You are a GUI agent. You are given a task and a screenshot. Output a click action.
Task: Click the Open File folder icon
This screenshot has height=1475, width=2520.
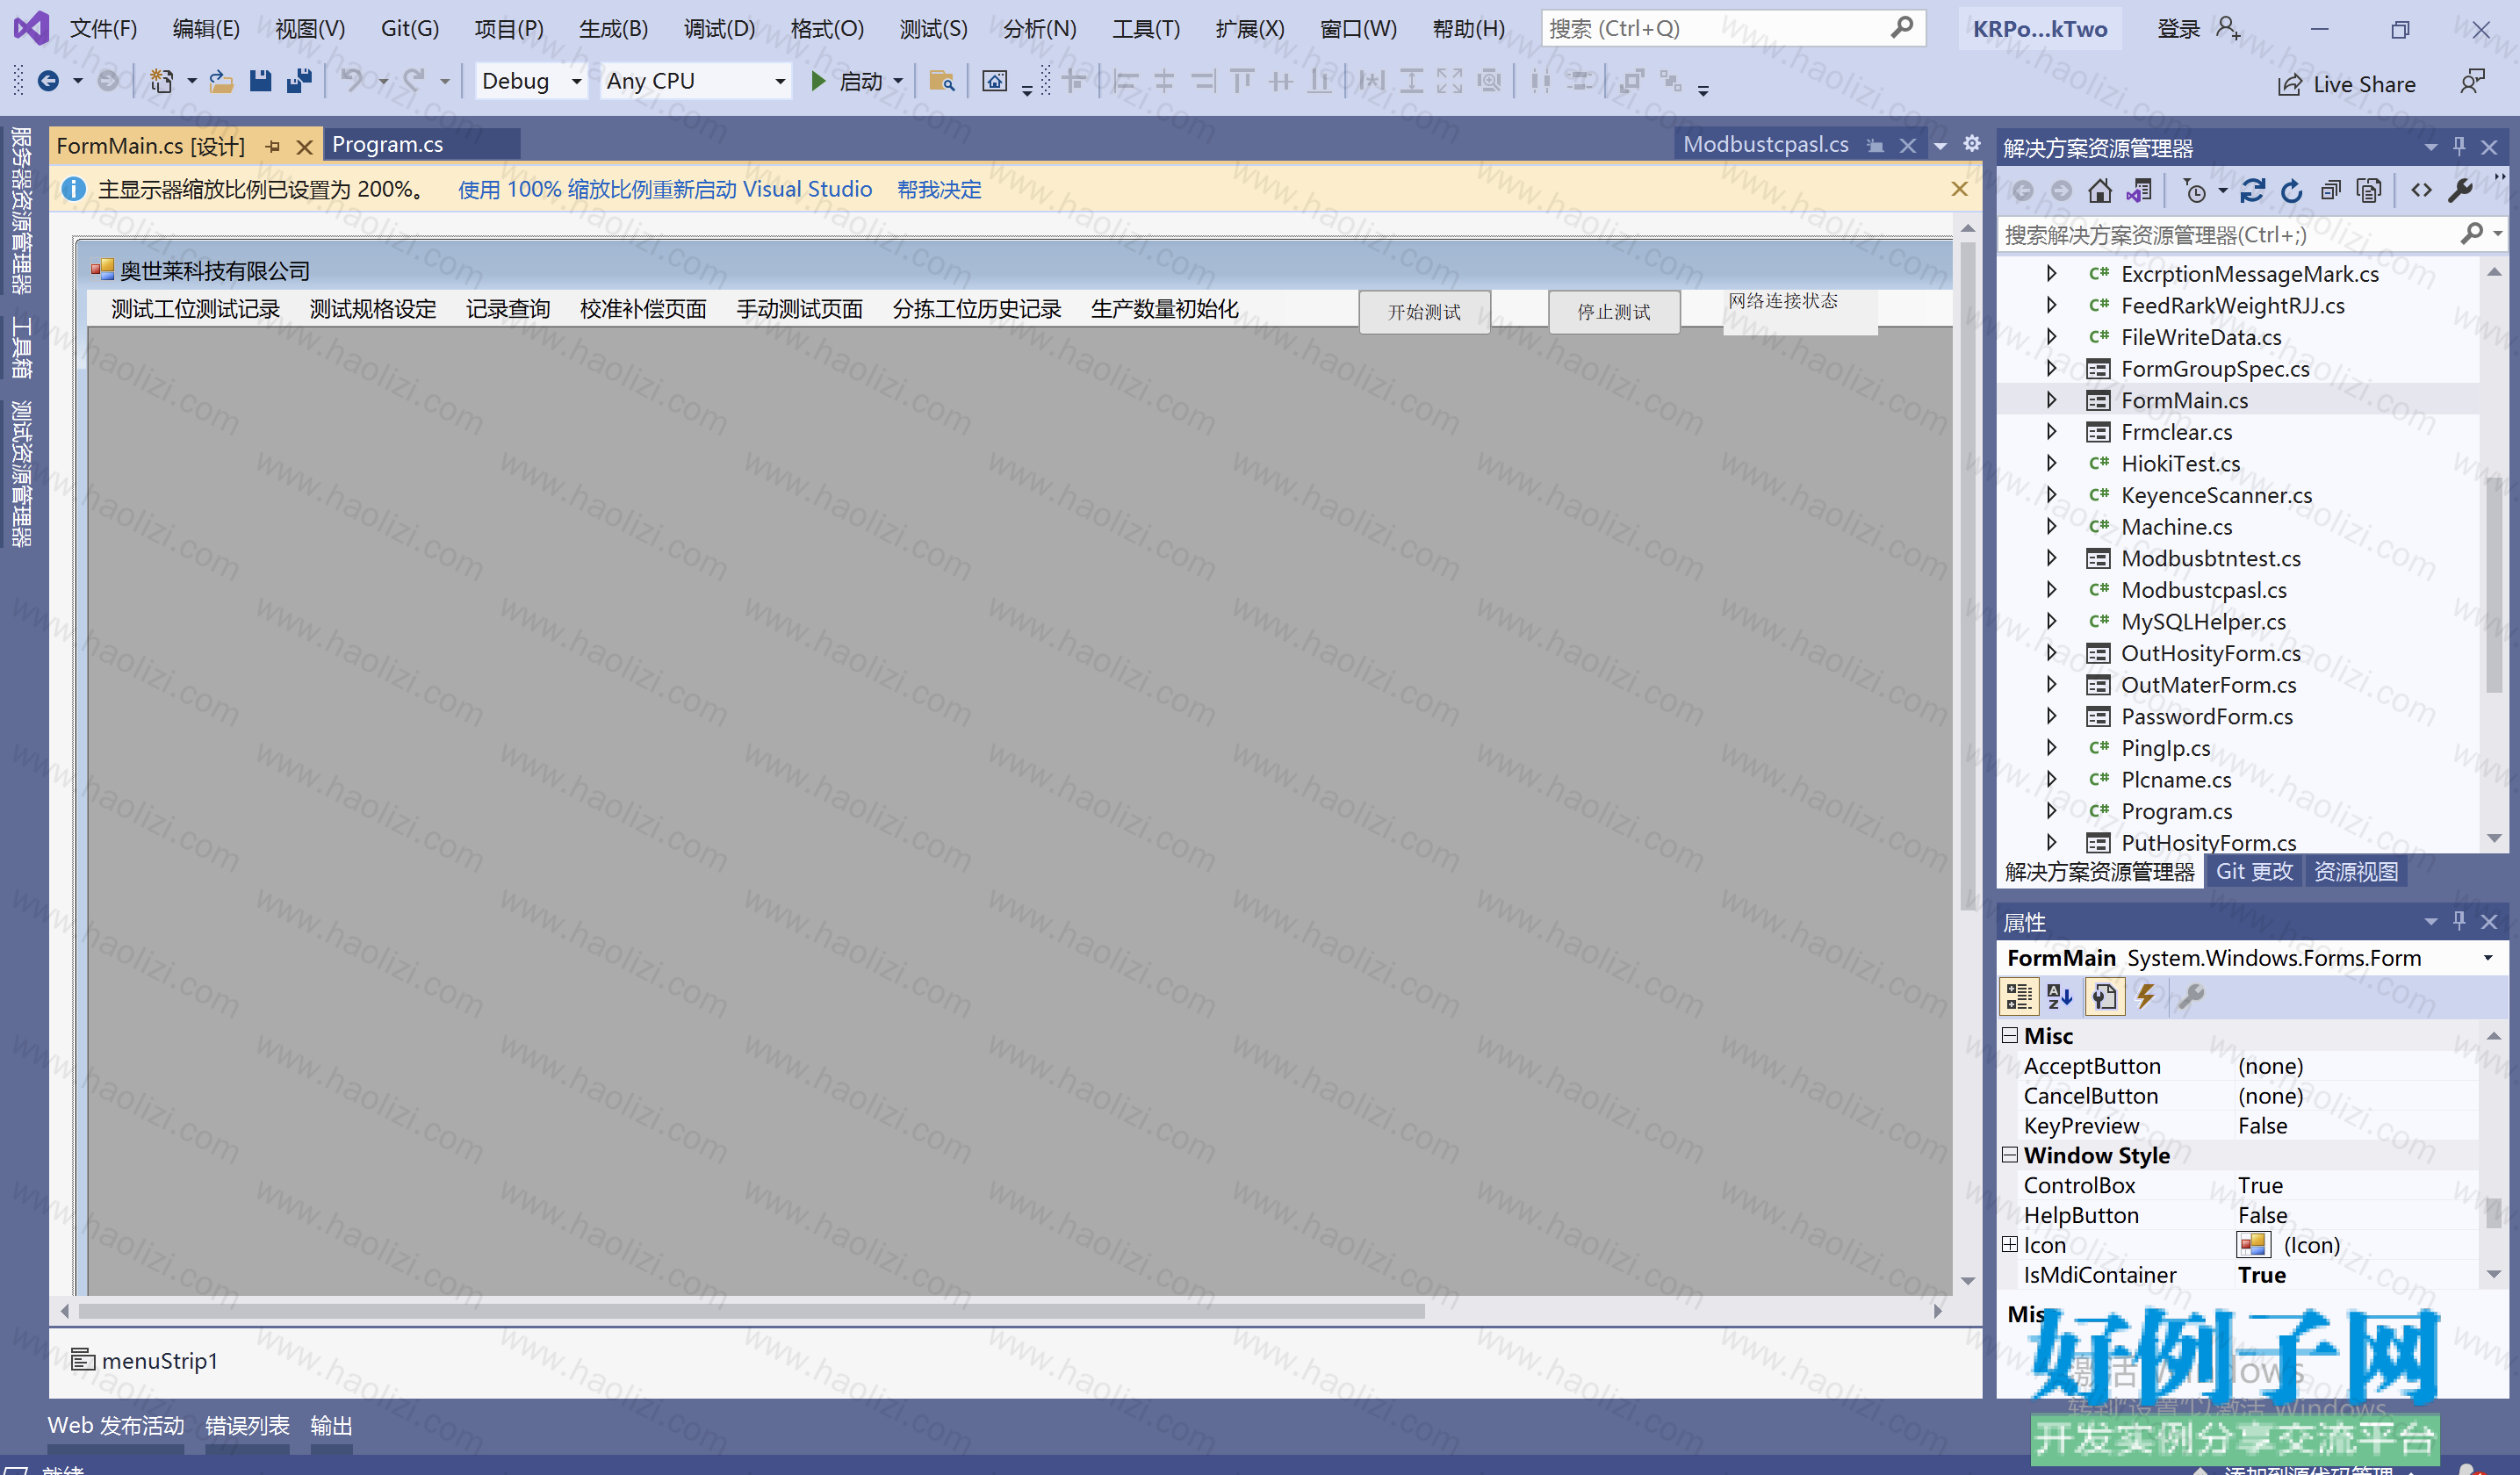click(x=221, y=81)
